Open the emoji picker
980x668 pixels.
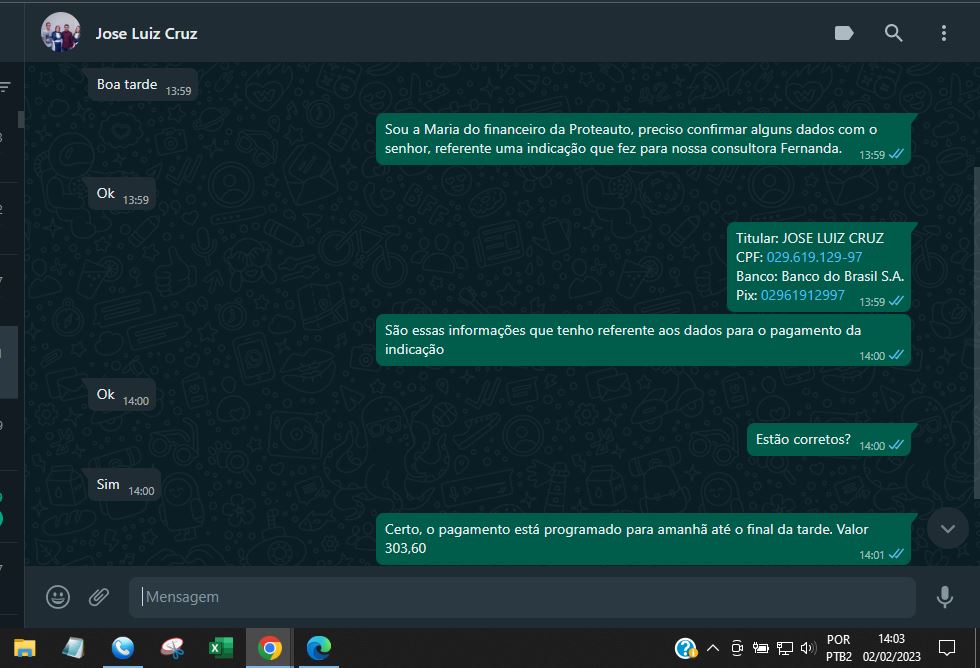click(58, 597)
